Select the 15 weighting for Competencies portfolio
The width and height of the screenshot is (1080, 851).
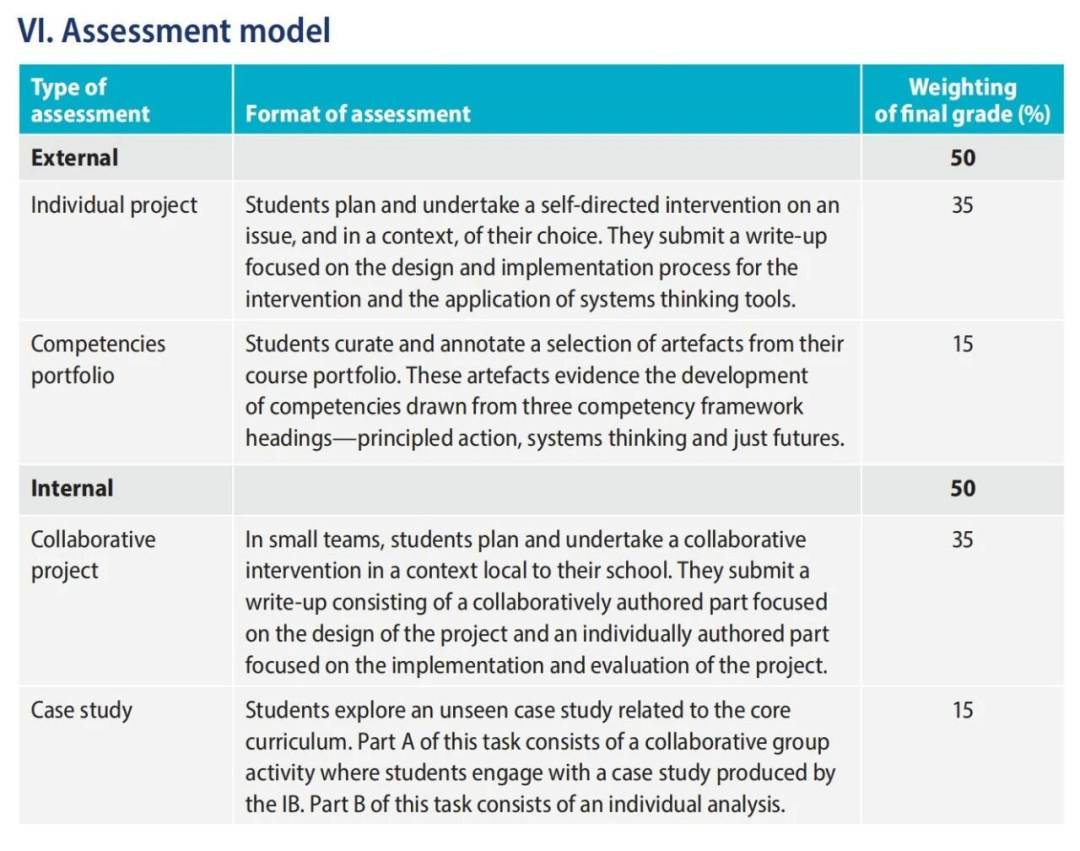(x=962, y=344)
